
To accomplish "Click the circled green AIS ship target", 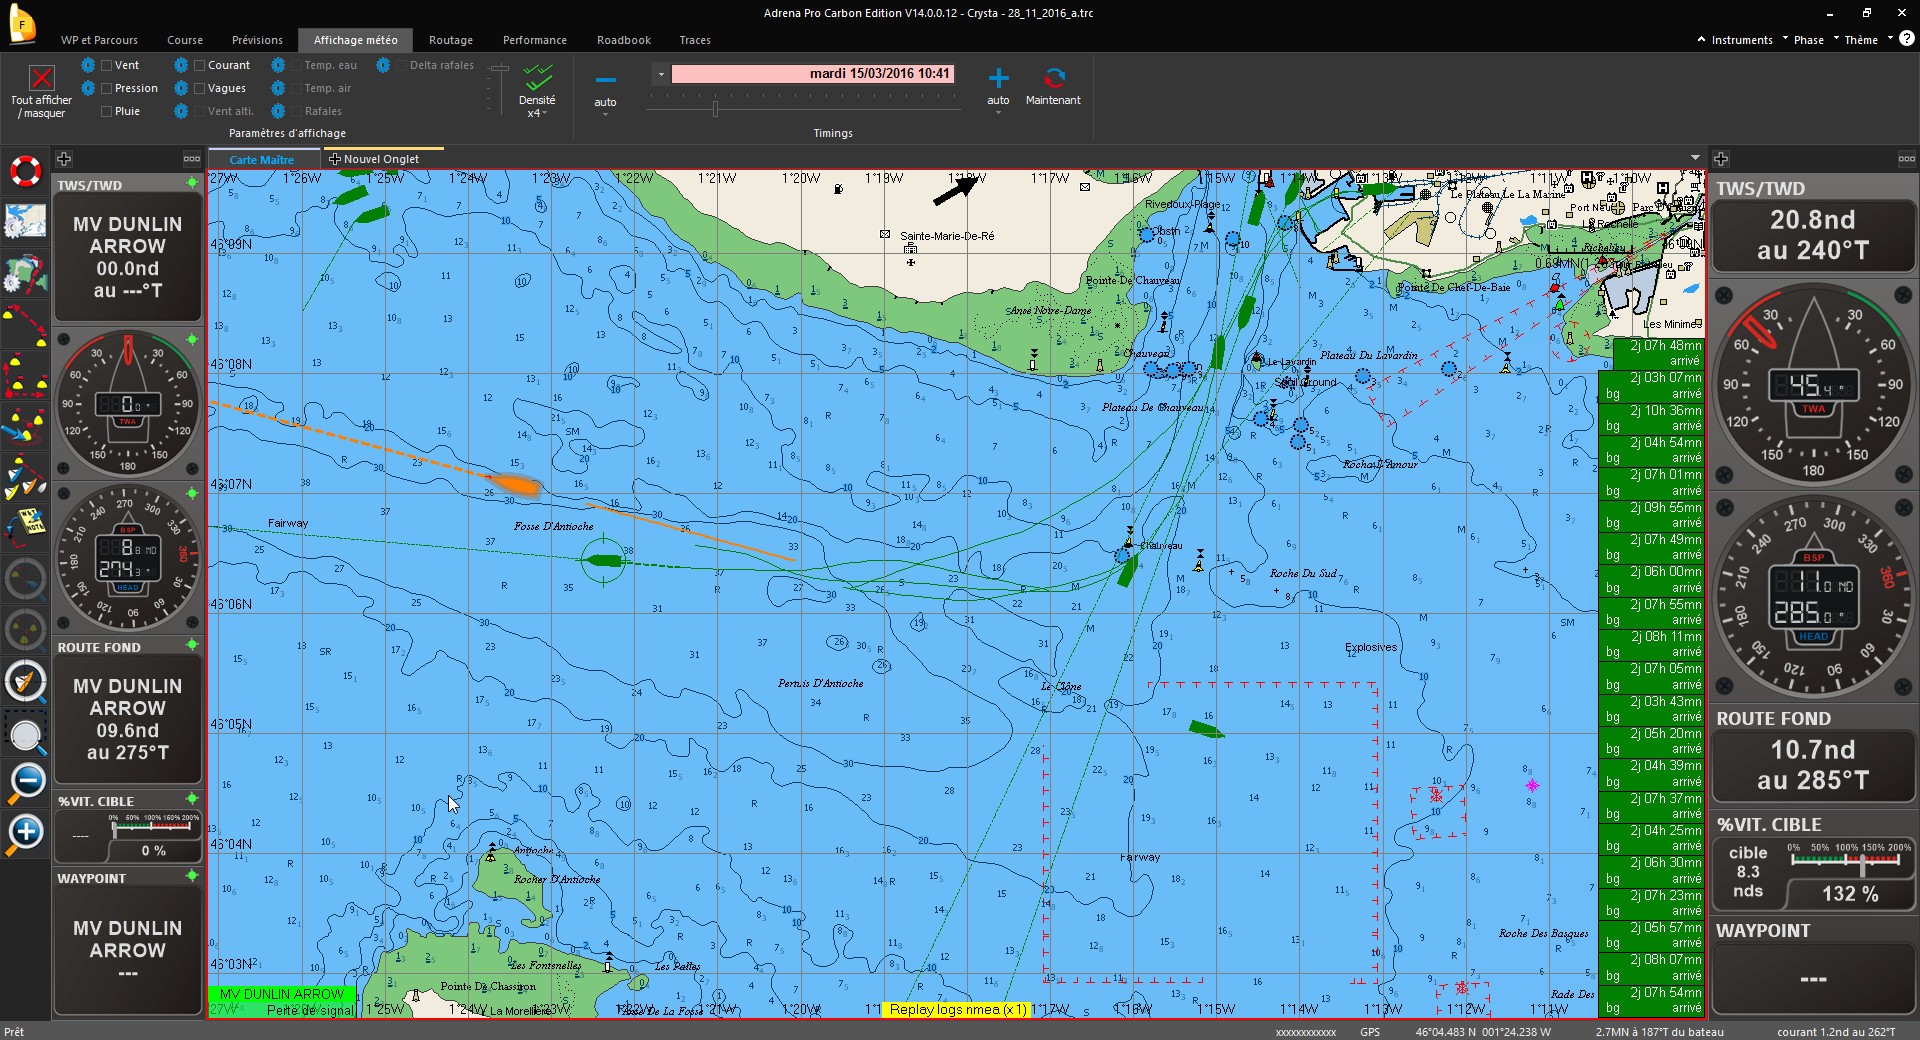I will click(x=603, y=560).
